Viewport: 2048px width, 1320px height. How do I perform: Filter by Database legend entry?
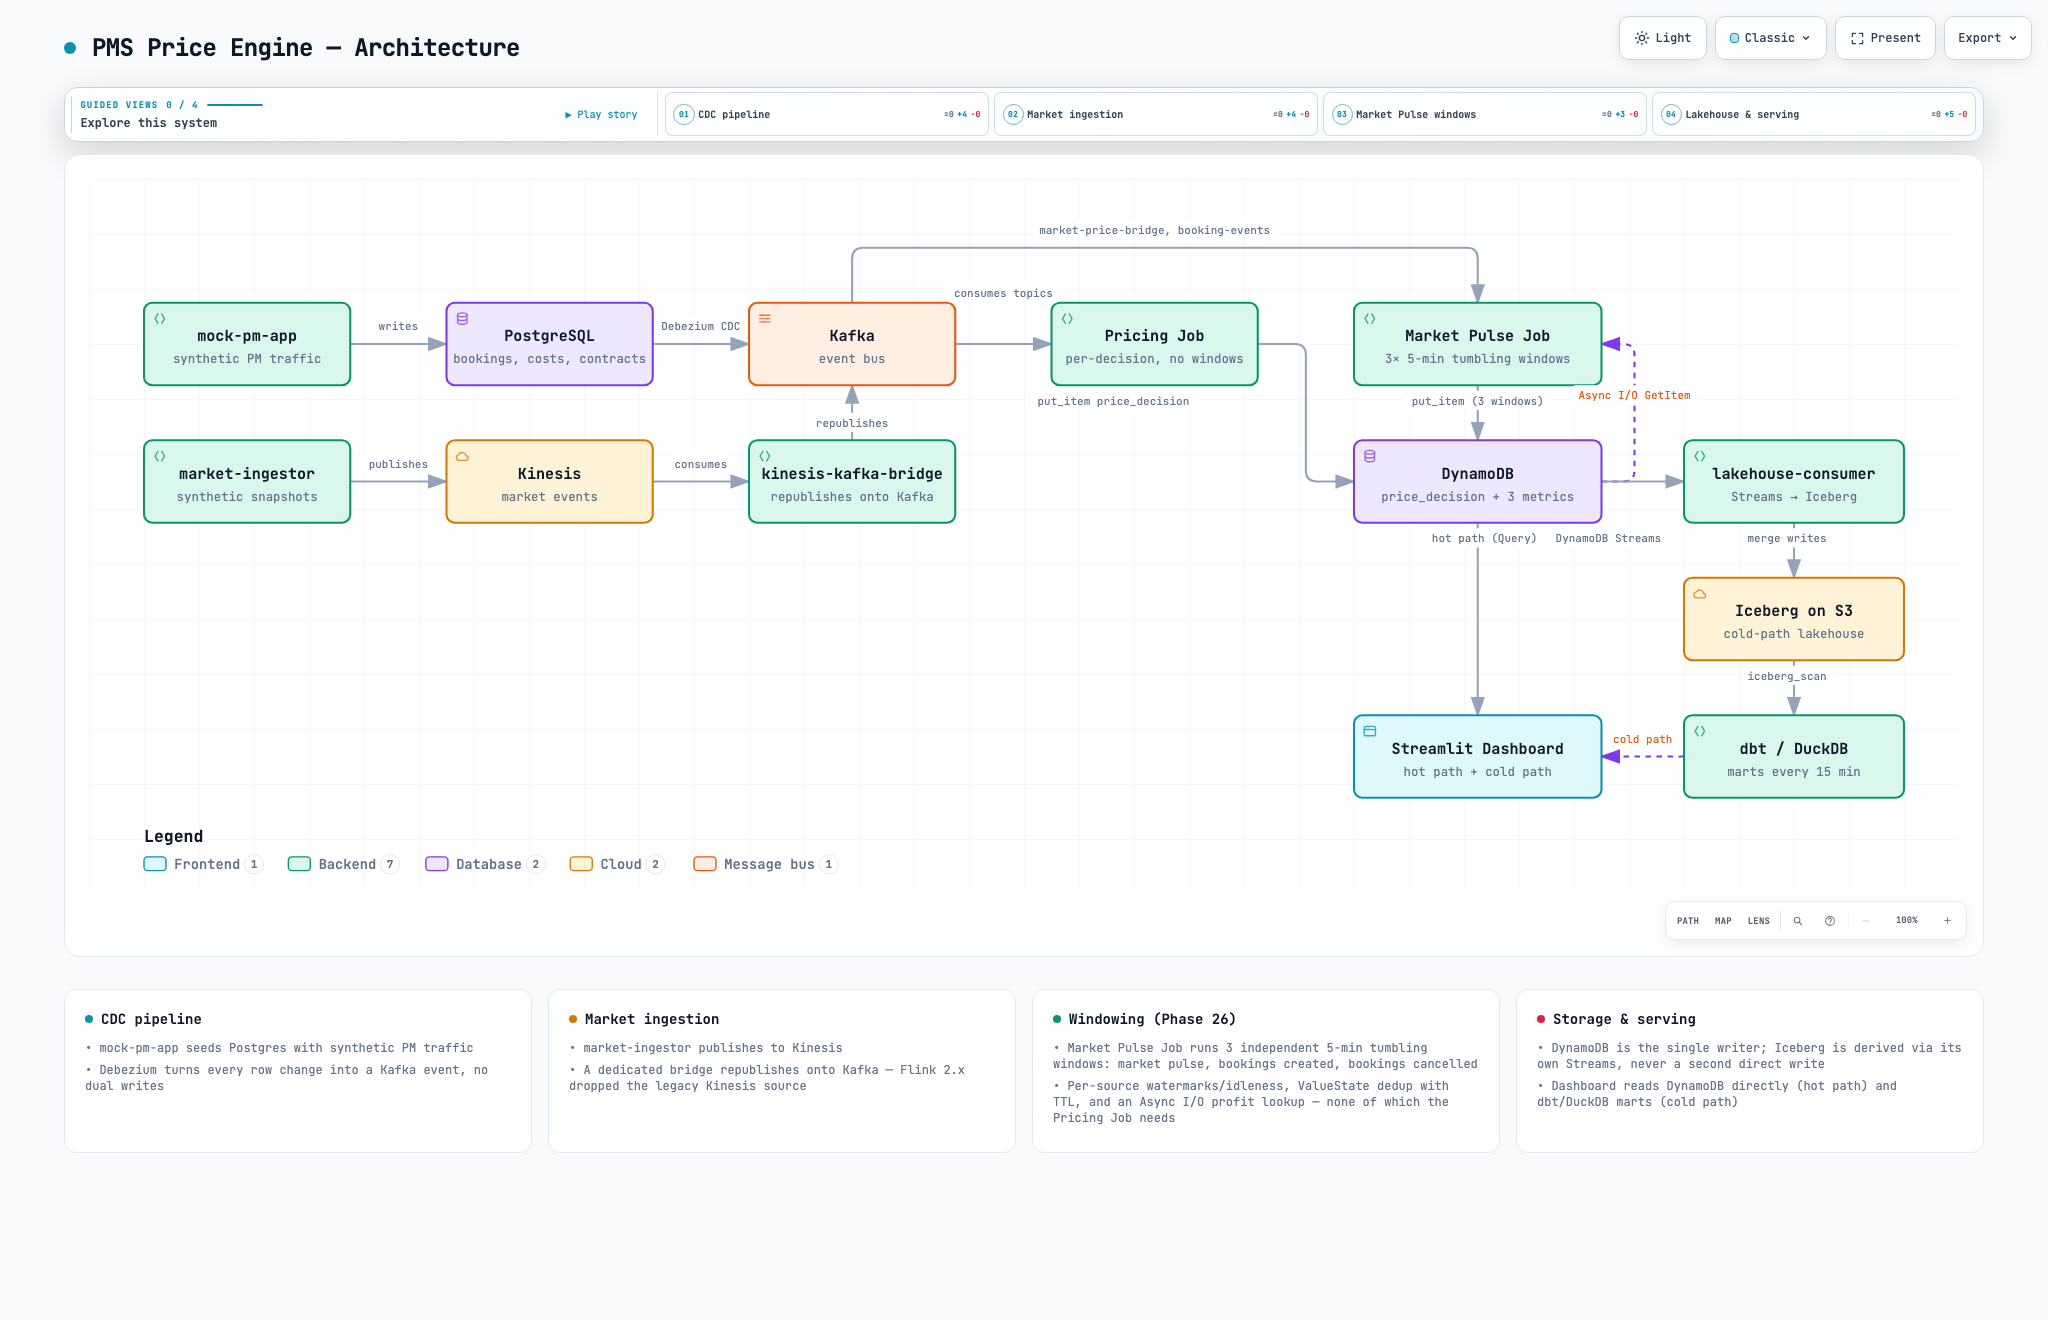click(x=485, y=864)
